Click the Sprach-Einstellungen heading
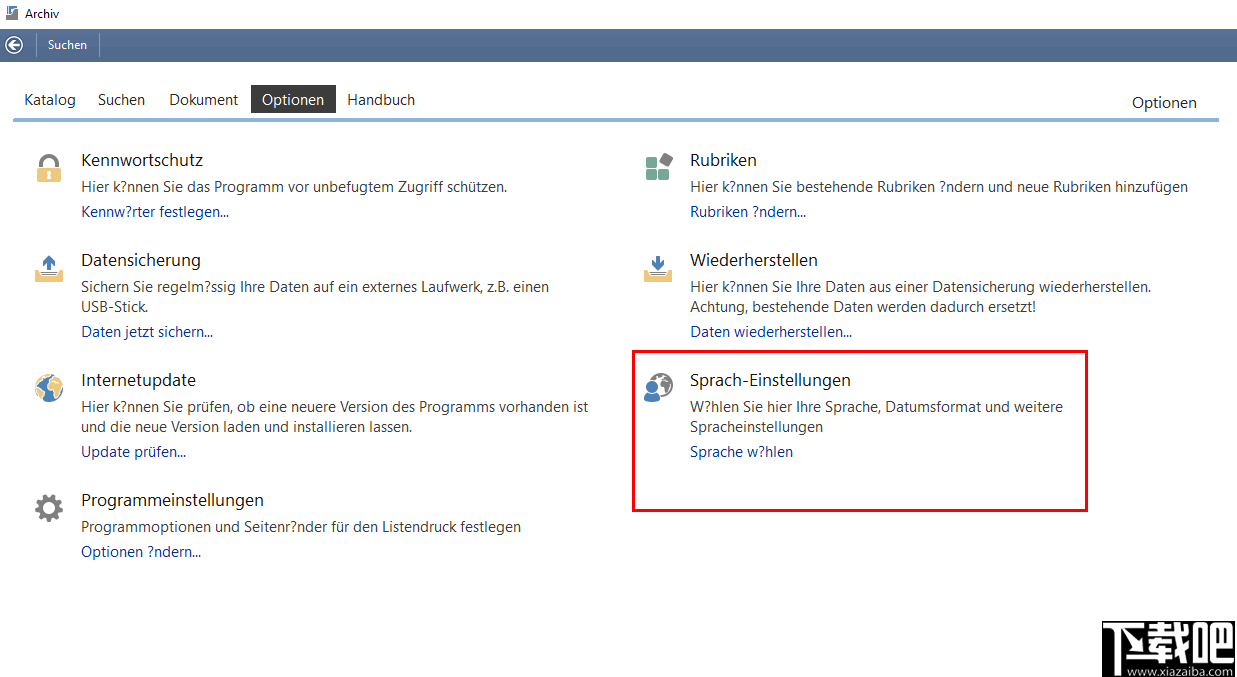The image size is (1237, 677). [x=770, y=380]
